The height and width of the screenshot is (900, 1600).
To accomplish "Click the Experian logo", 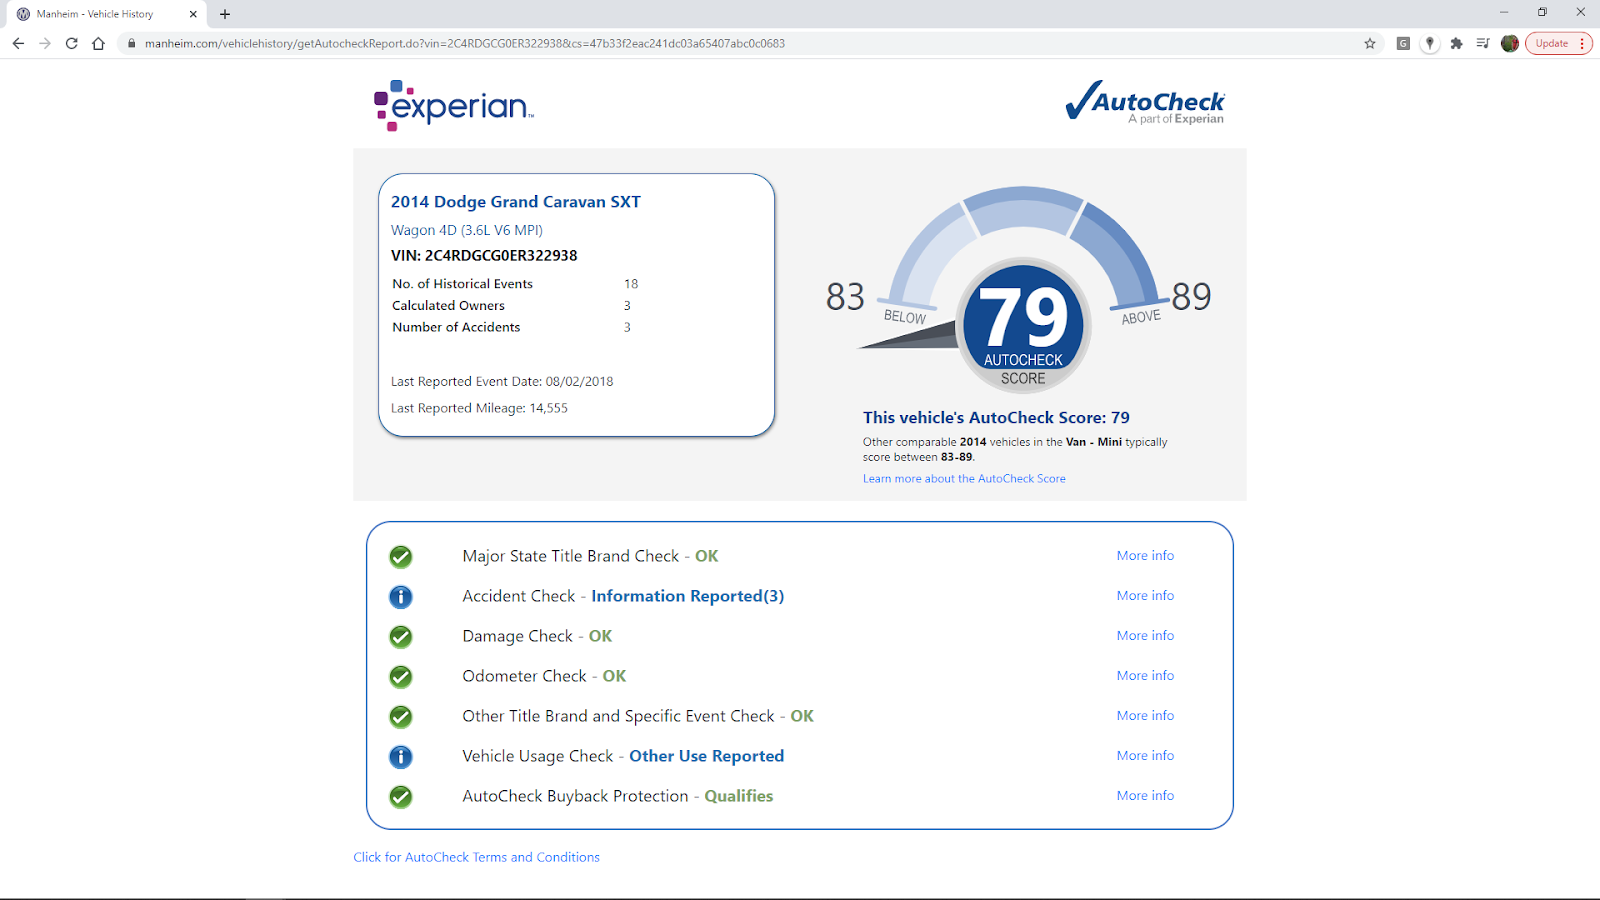I will pos(454,105).
